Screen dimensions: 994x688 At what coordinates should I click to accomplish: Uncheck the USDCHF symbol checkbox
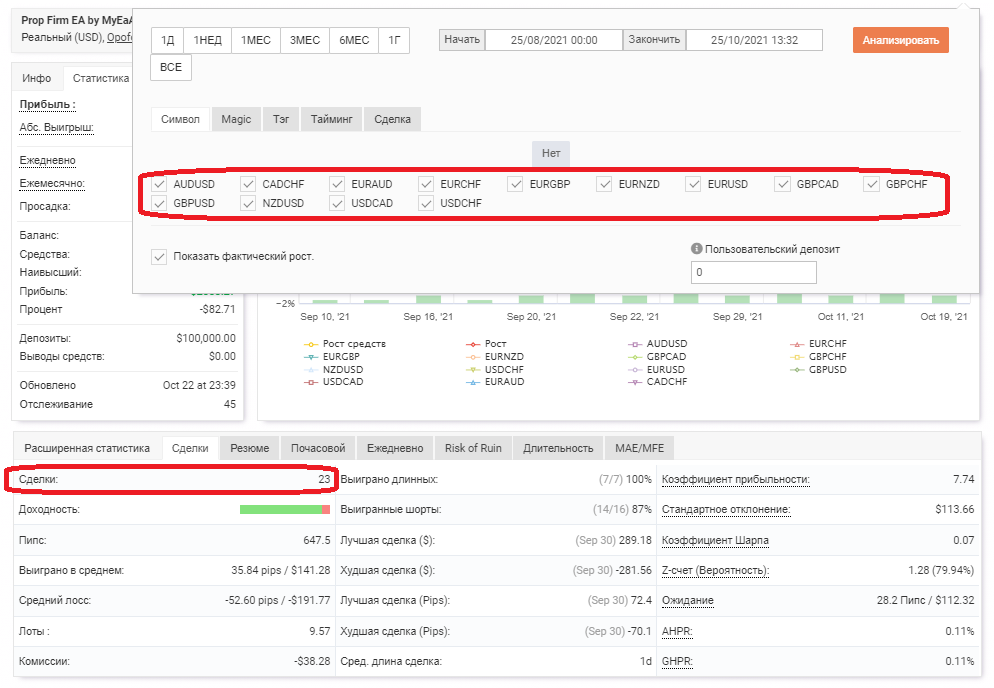point(426,204)
